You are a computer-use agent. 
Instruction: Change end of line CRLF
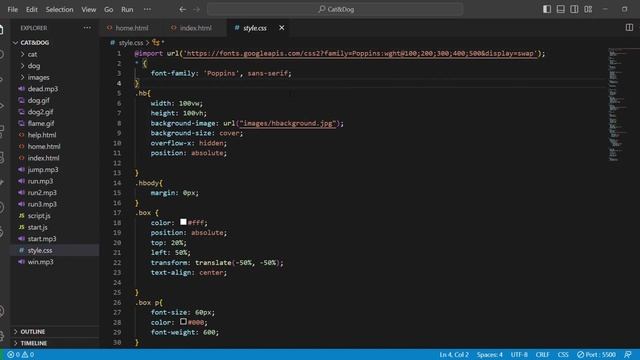(x=542, y=355)
